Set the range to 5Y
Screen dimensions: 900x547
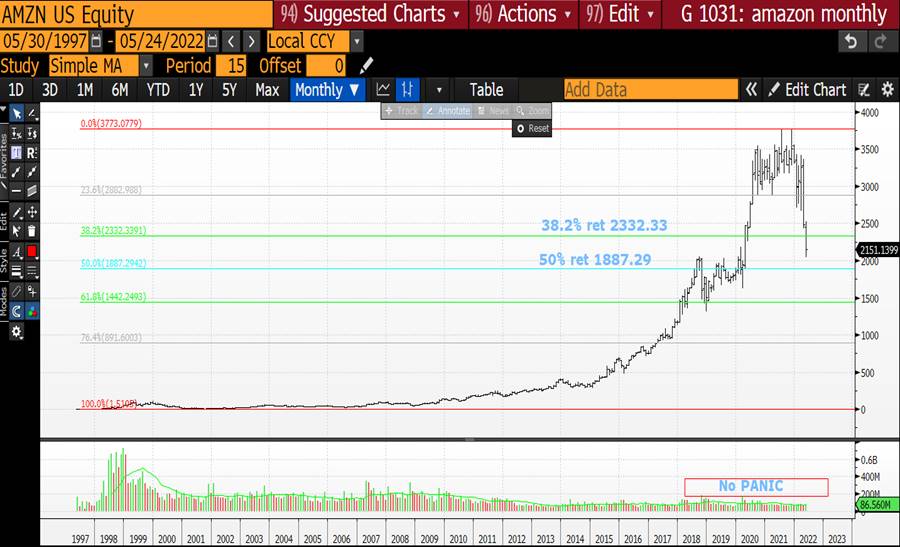[x=229, y=90]
